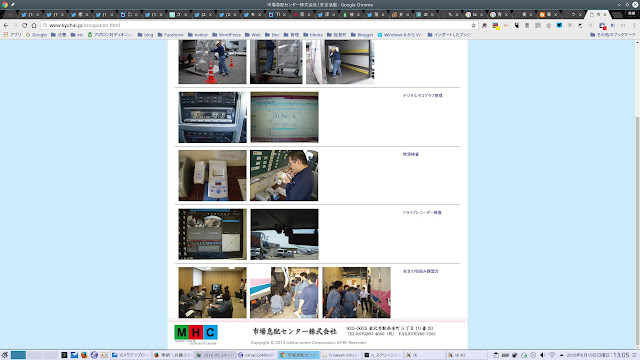
Task: Click the red-badged extension icon
Action: coord(602,26)
